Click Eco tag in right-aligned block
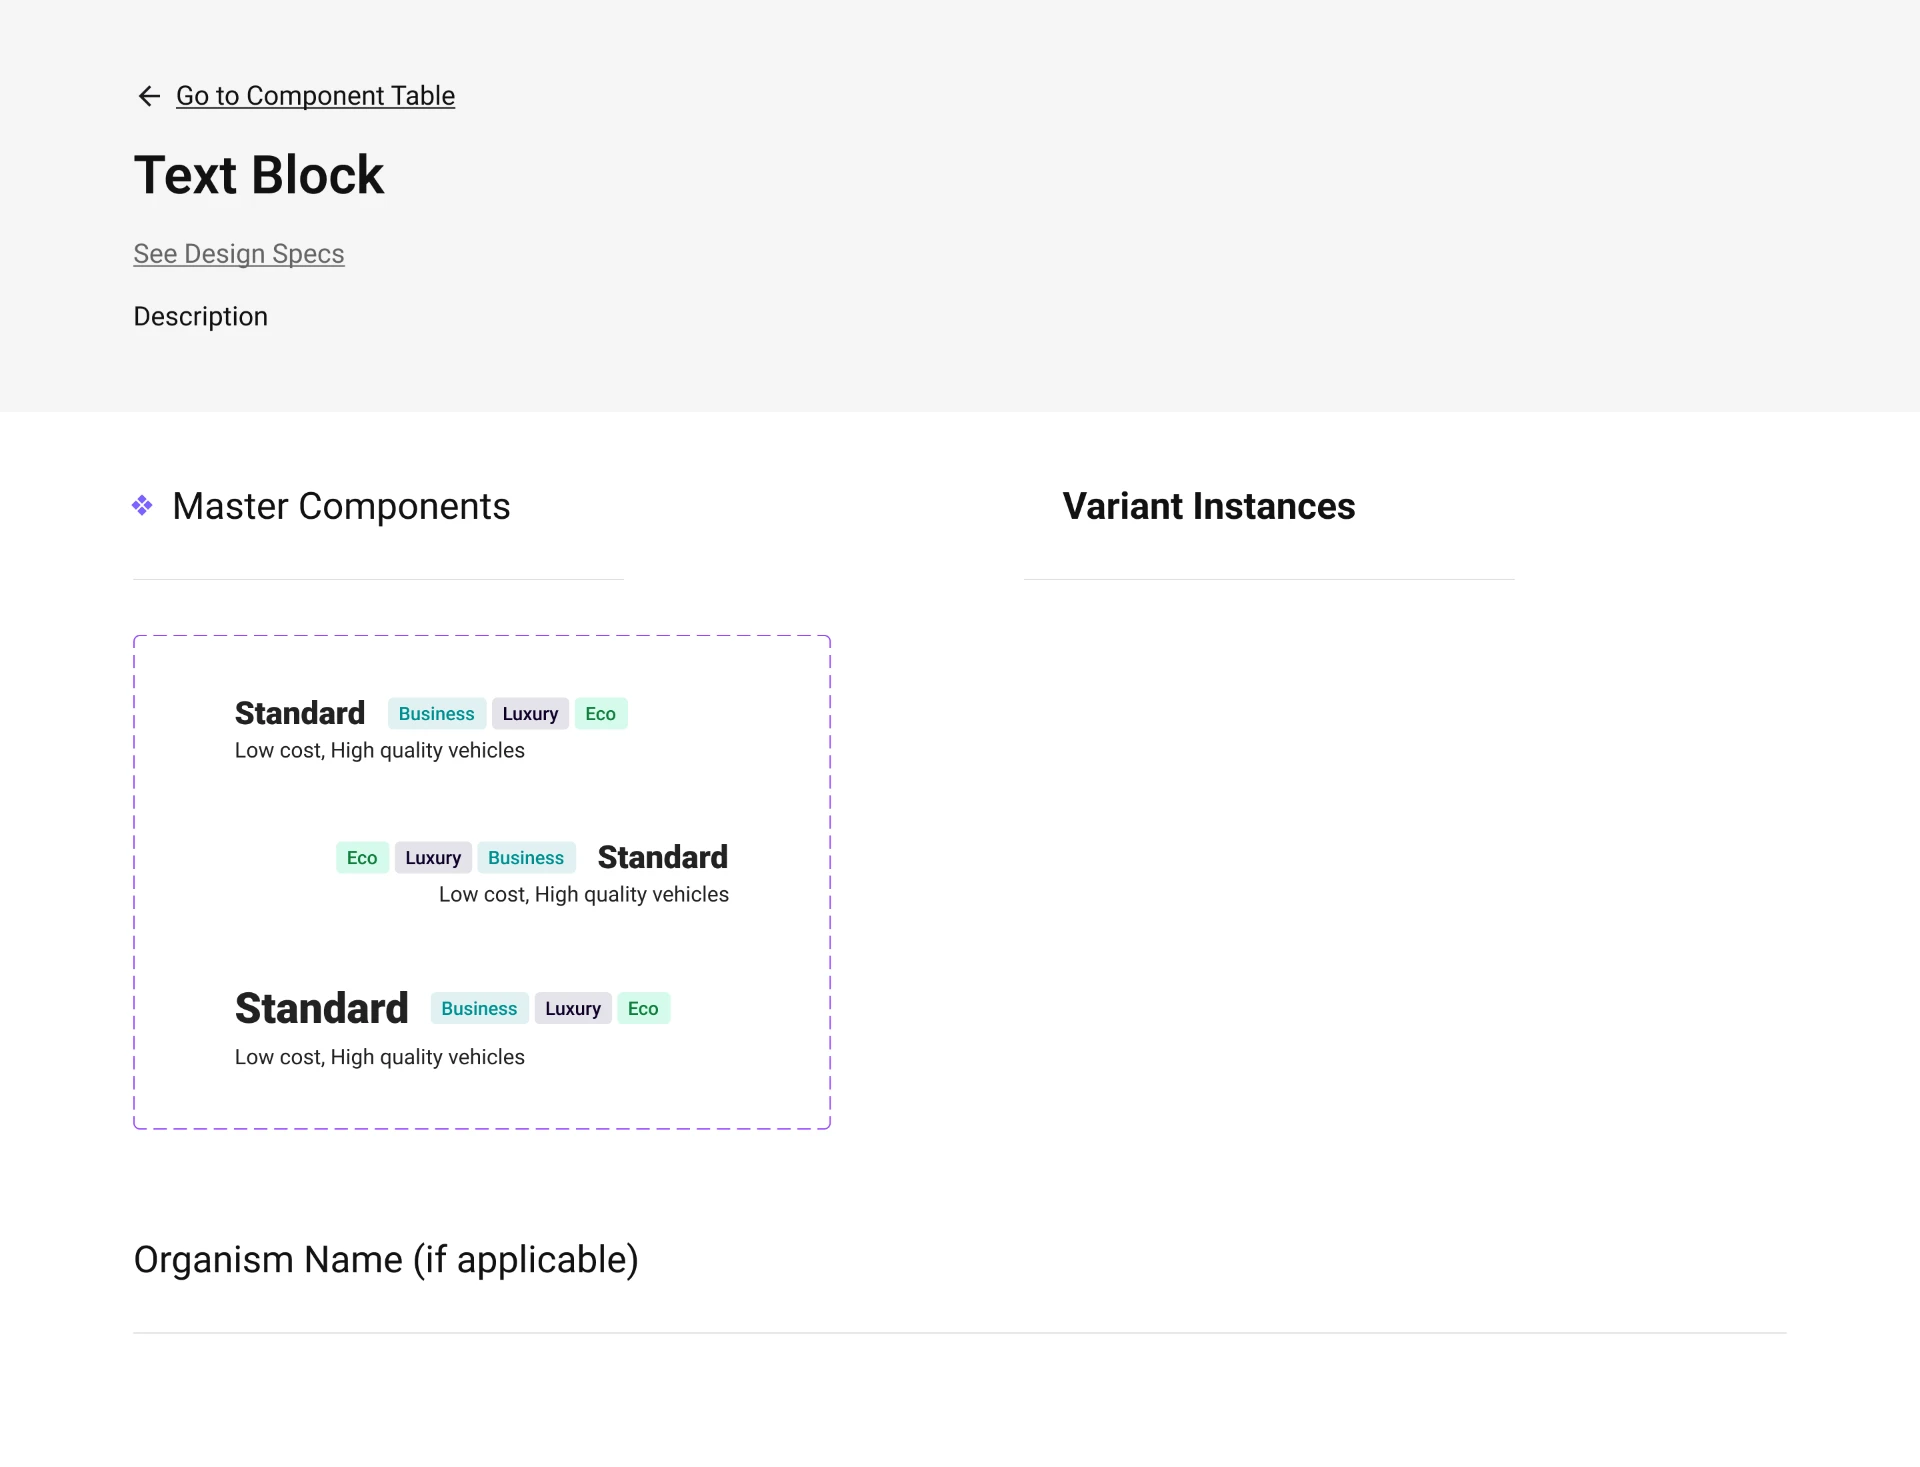The height and width of the screenshot is (1467, 1920). (362, 858)
